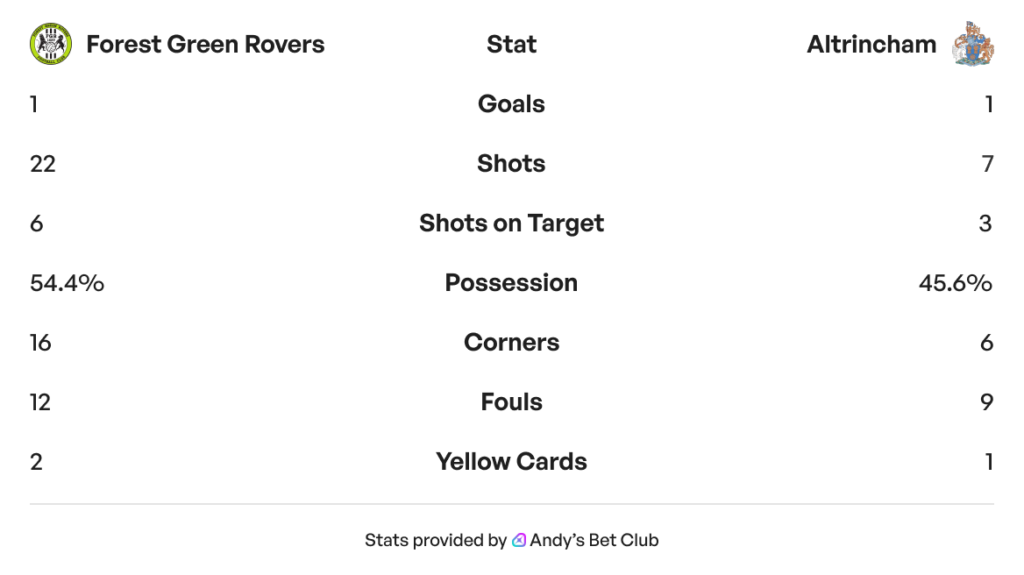1024x575 pixels.
Task: Click the Shots stat label
Action: point(511,163)
